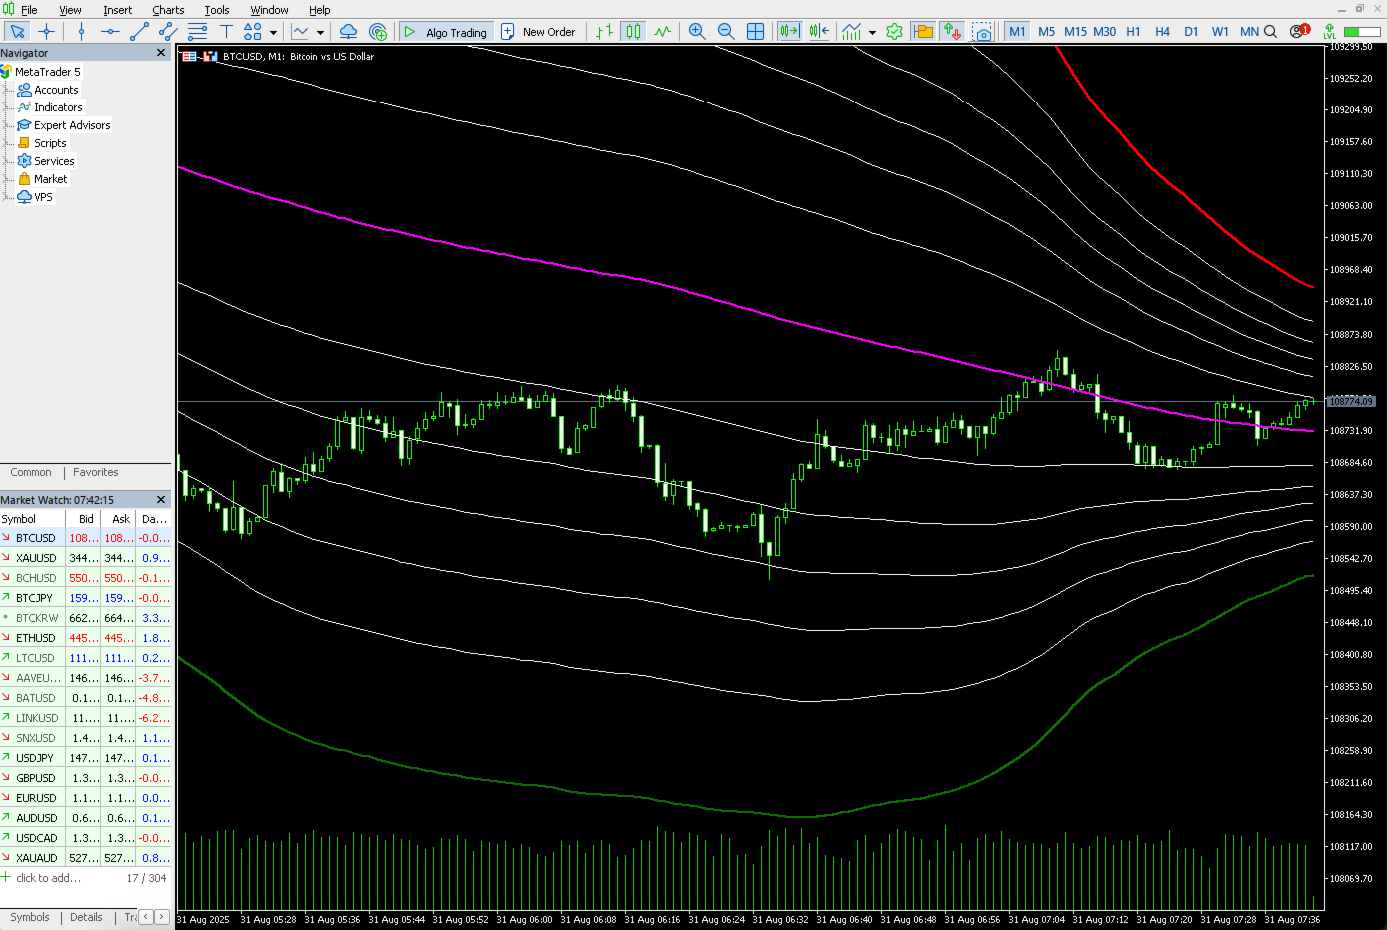Open the green MQL5 strategy icon
Screen dimensions: 1387x930
pyautogui.click(x=895, y=32)
